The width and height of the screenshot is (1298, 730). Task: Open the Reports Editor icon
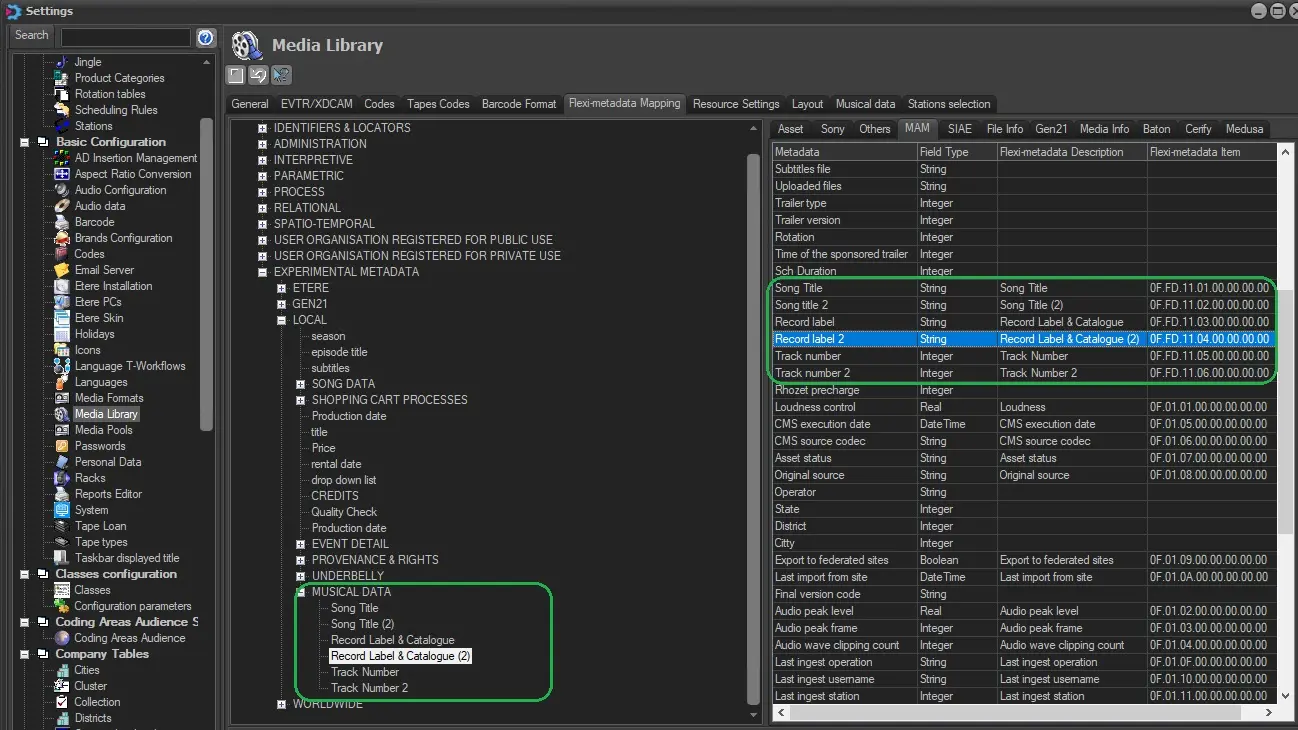tap(63, 494)
